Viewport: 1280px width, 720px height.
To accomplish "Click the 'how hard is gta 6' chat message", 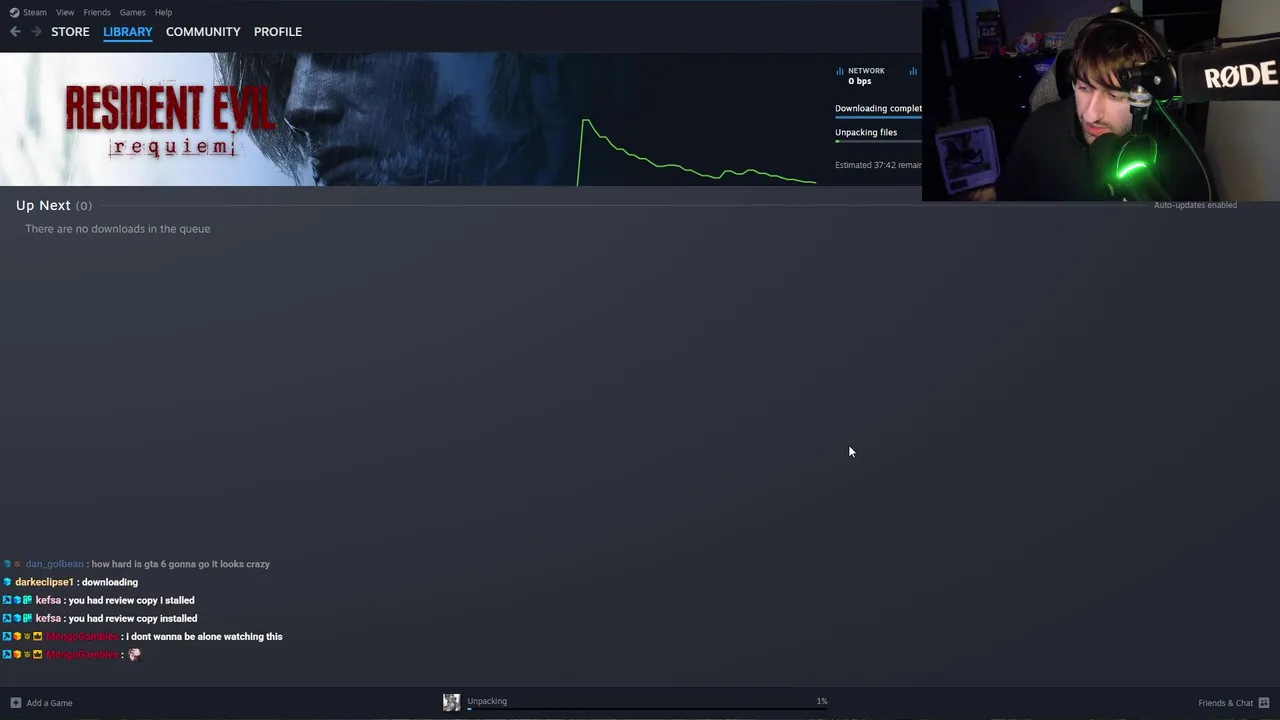I will point(180,564).
